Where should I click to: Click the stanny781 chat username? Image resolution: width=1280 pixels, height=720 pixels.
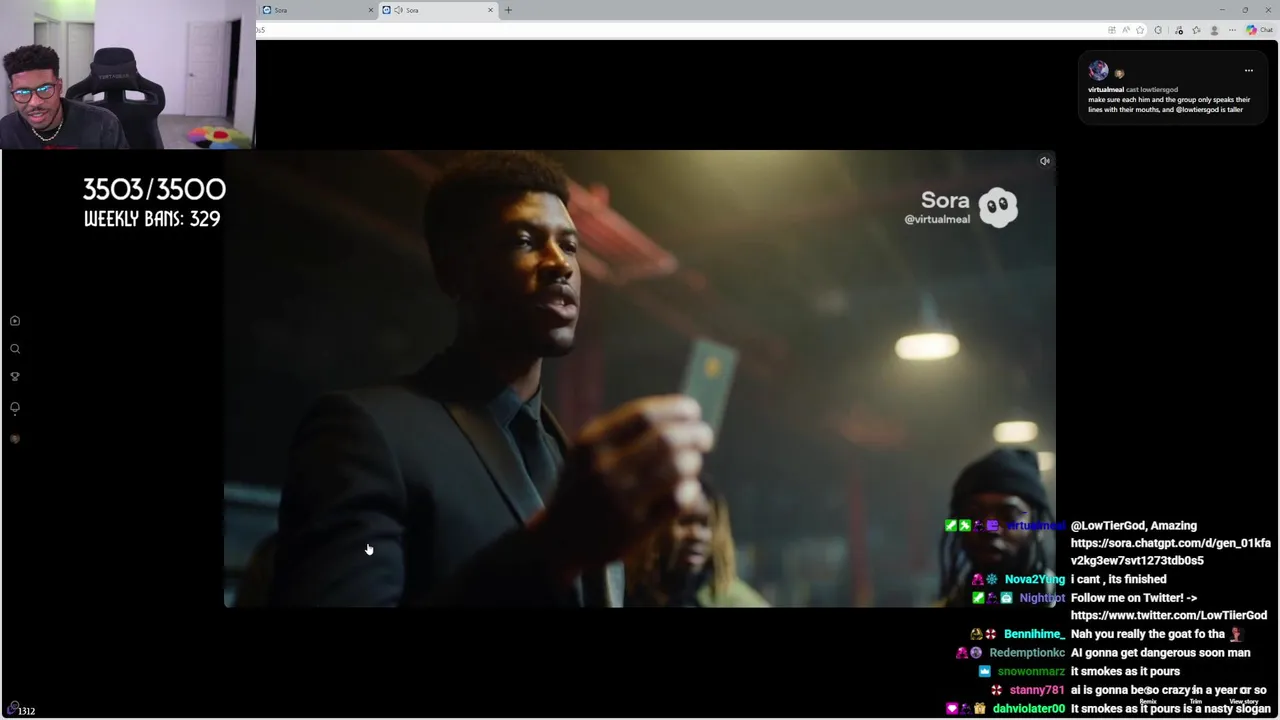click(1037, 690)
